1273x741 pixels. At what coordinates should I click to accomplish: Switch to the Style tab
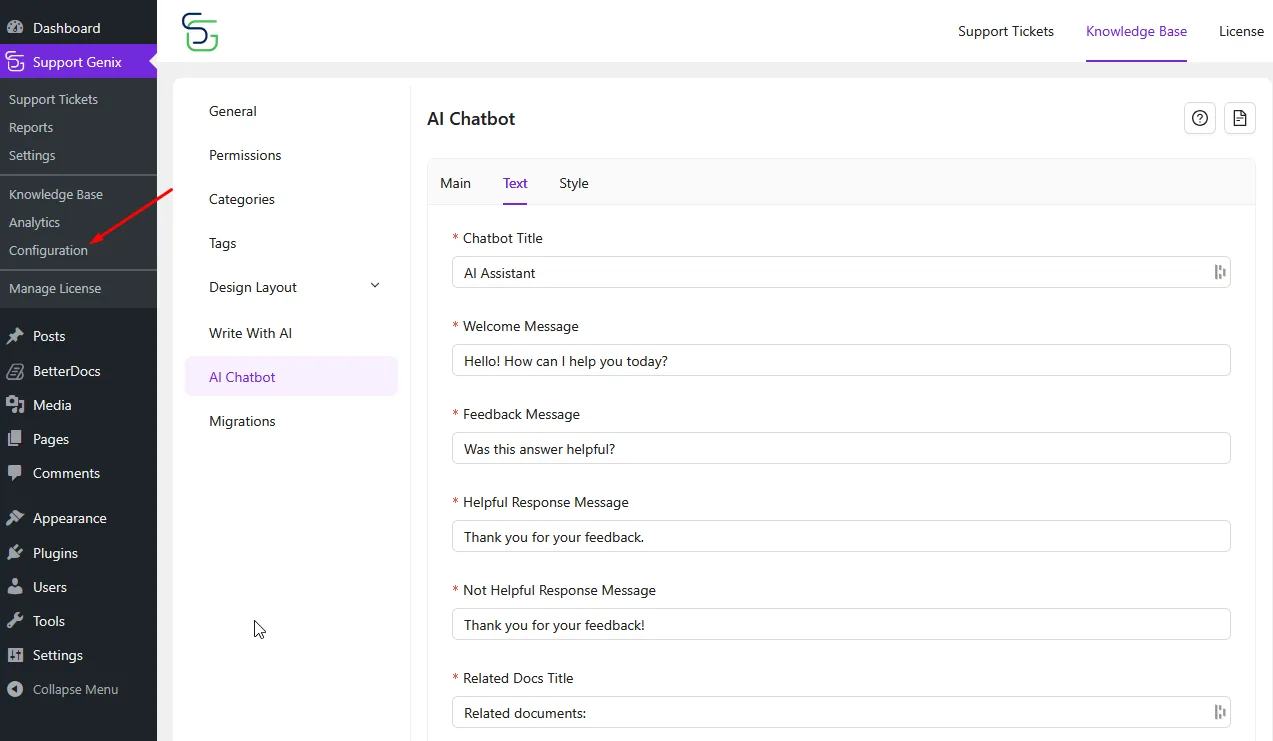point(573,183)
